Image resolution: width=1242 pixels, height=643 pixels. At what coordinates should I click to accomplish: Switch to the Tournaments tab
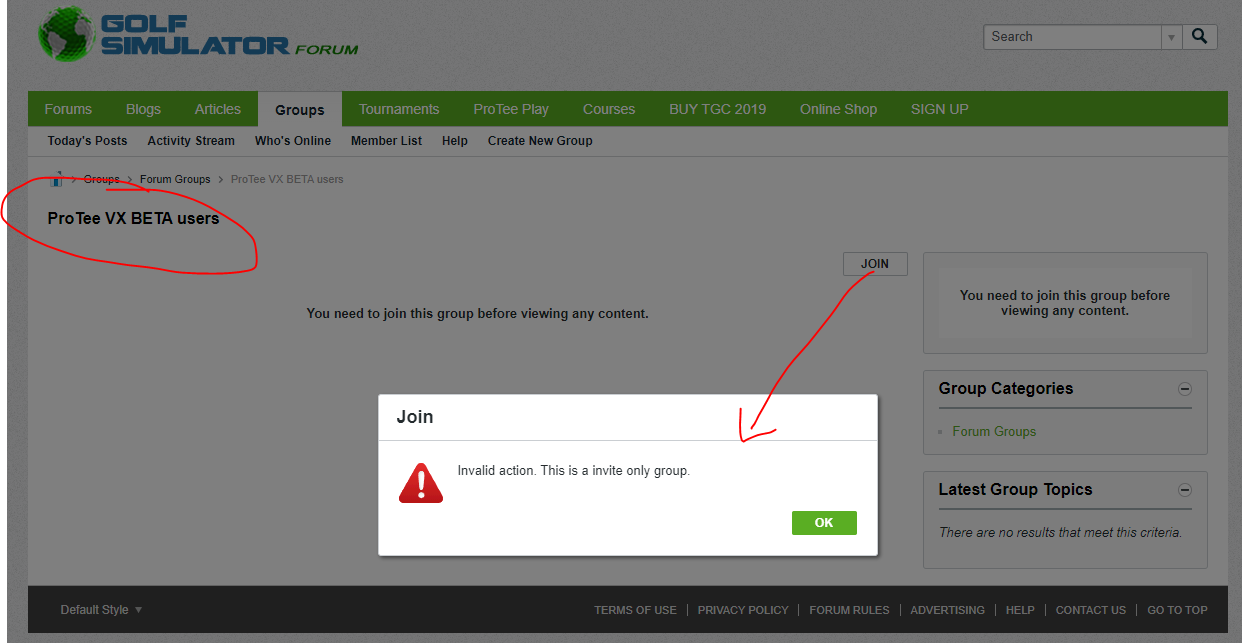click(x=399, y=109)
